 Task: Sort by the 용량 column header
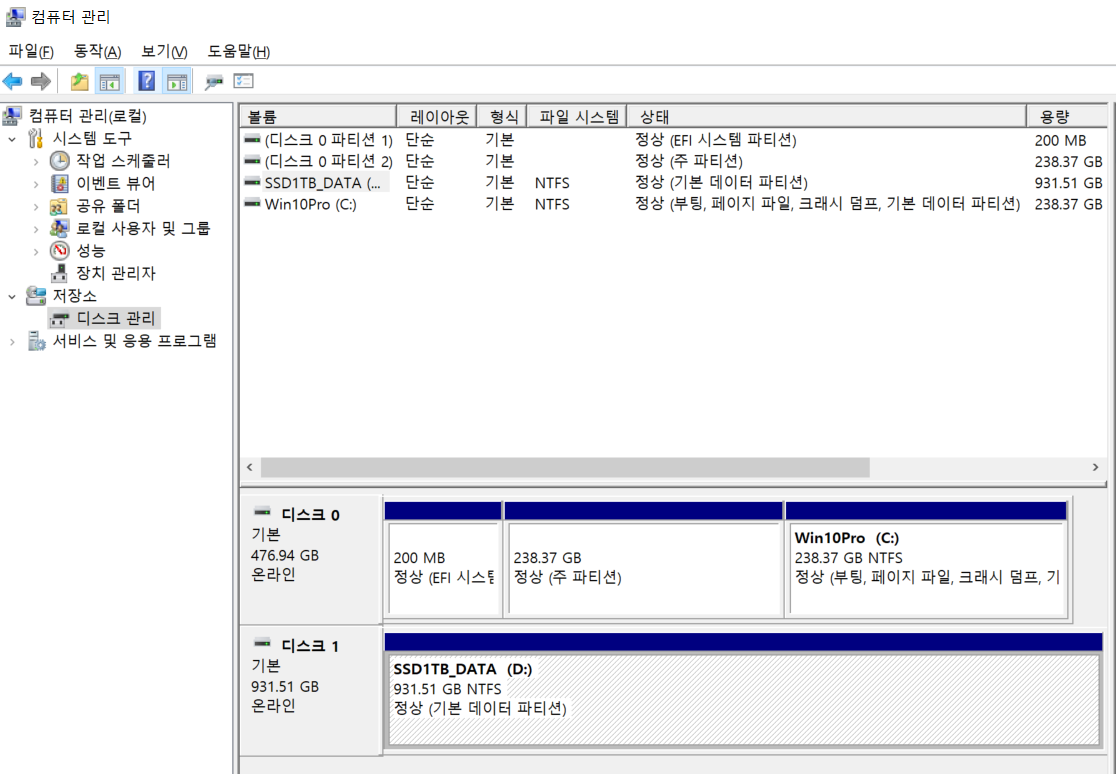(1067, 117)
